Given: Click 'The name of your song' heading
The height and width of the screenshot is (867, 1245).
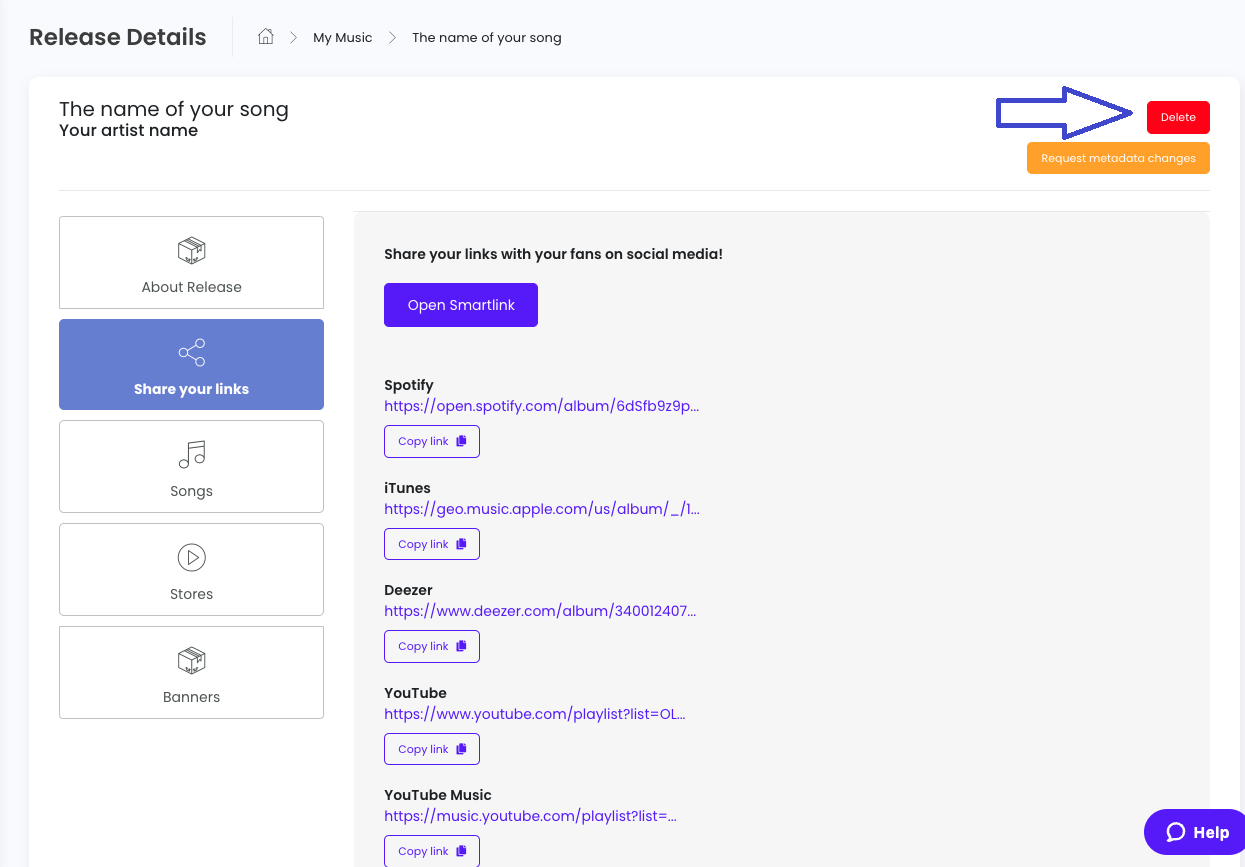Looking at the screenshot, I should [x=174, y=109].
